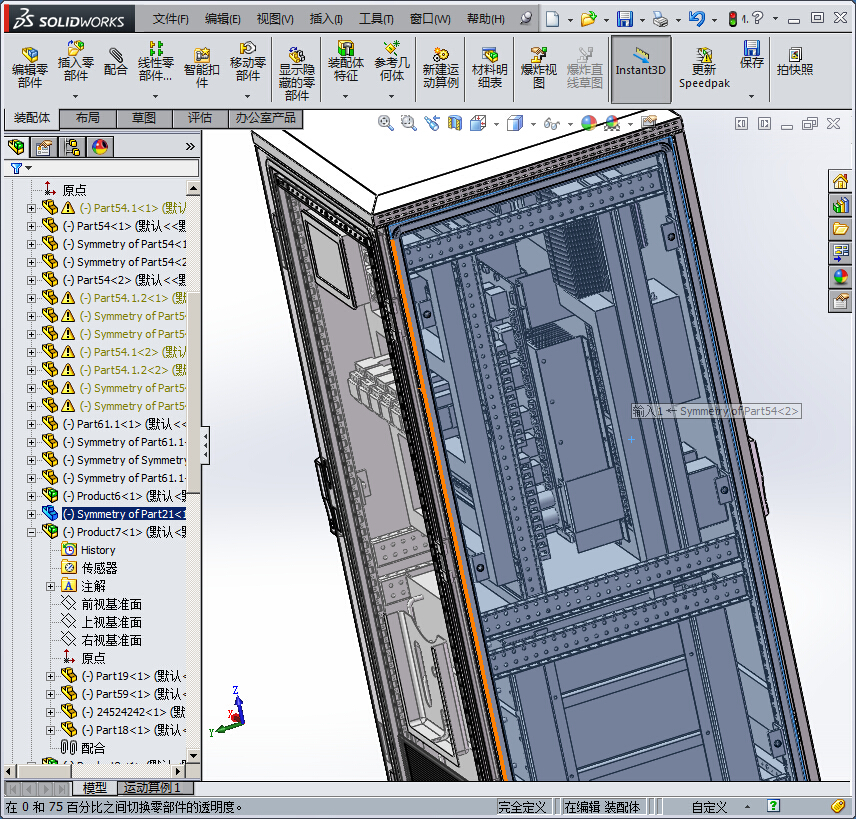The image size is (856, 819).
Task: Toggle the Instant3D button
Action: pos(640,67)
